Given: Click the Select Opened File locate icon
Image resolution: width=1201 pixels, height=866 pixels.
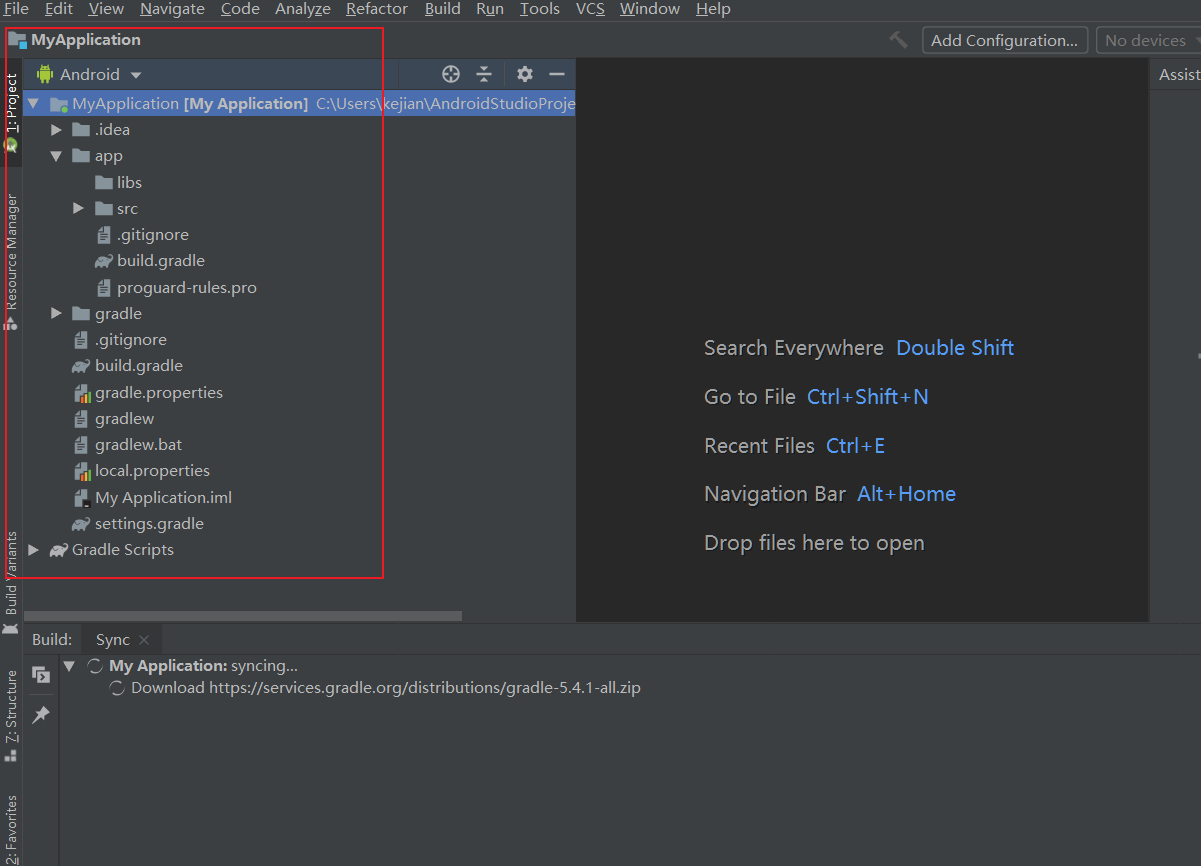Looking at the screenshot, I should [x=451, y=74].
